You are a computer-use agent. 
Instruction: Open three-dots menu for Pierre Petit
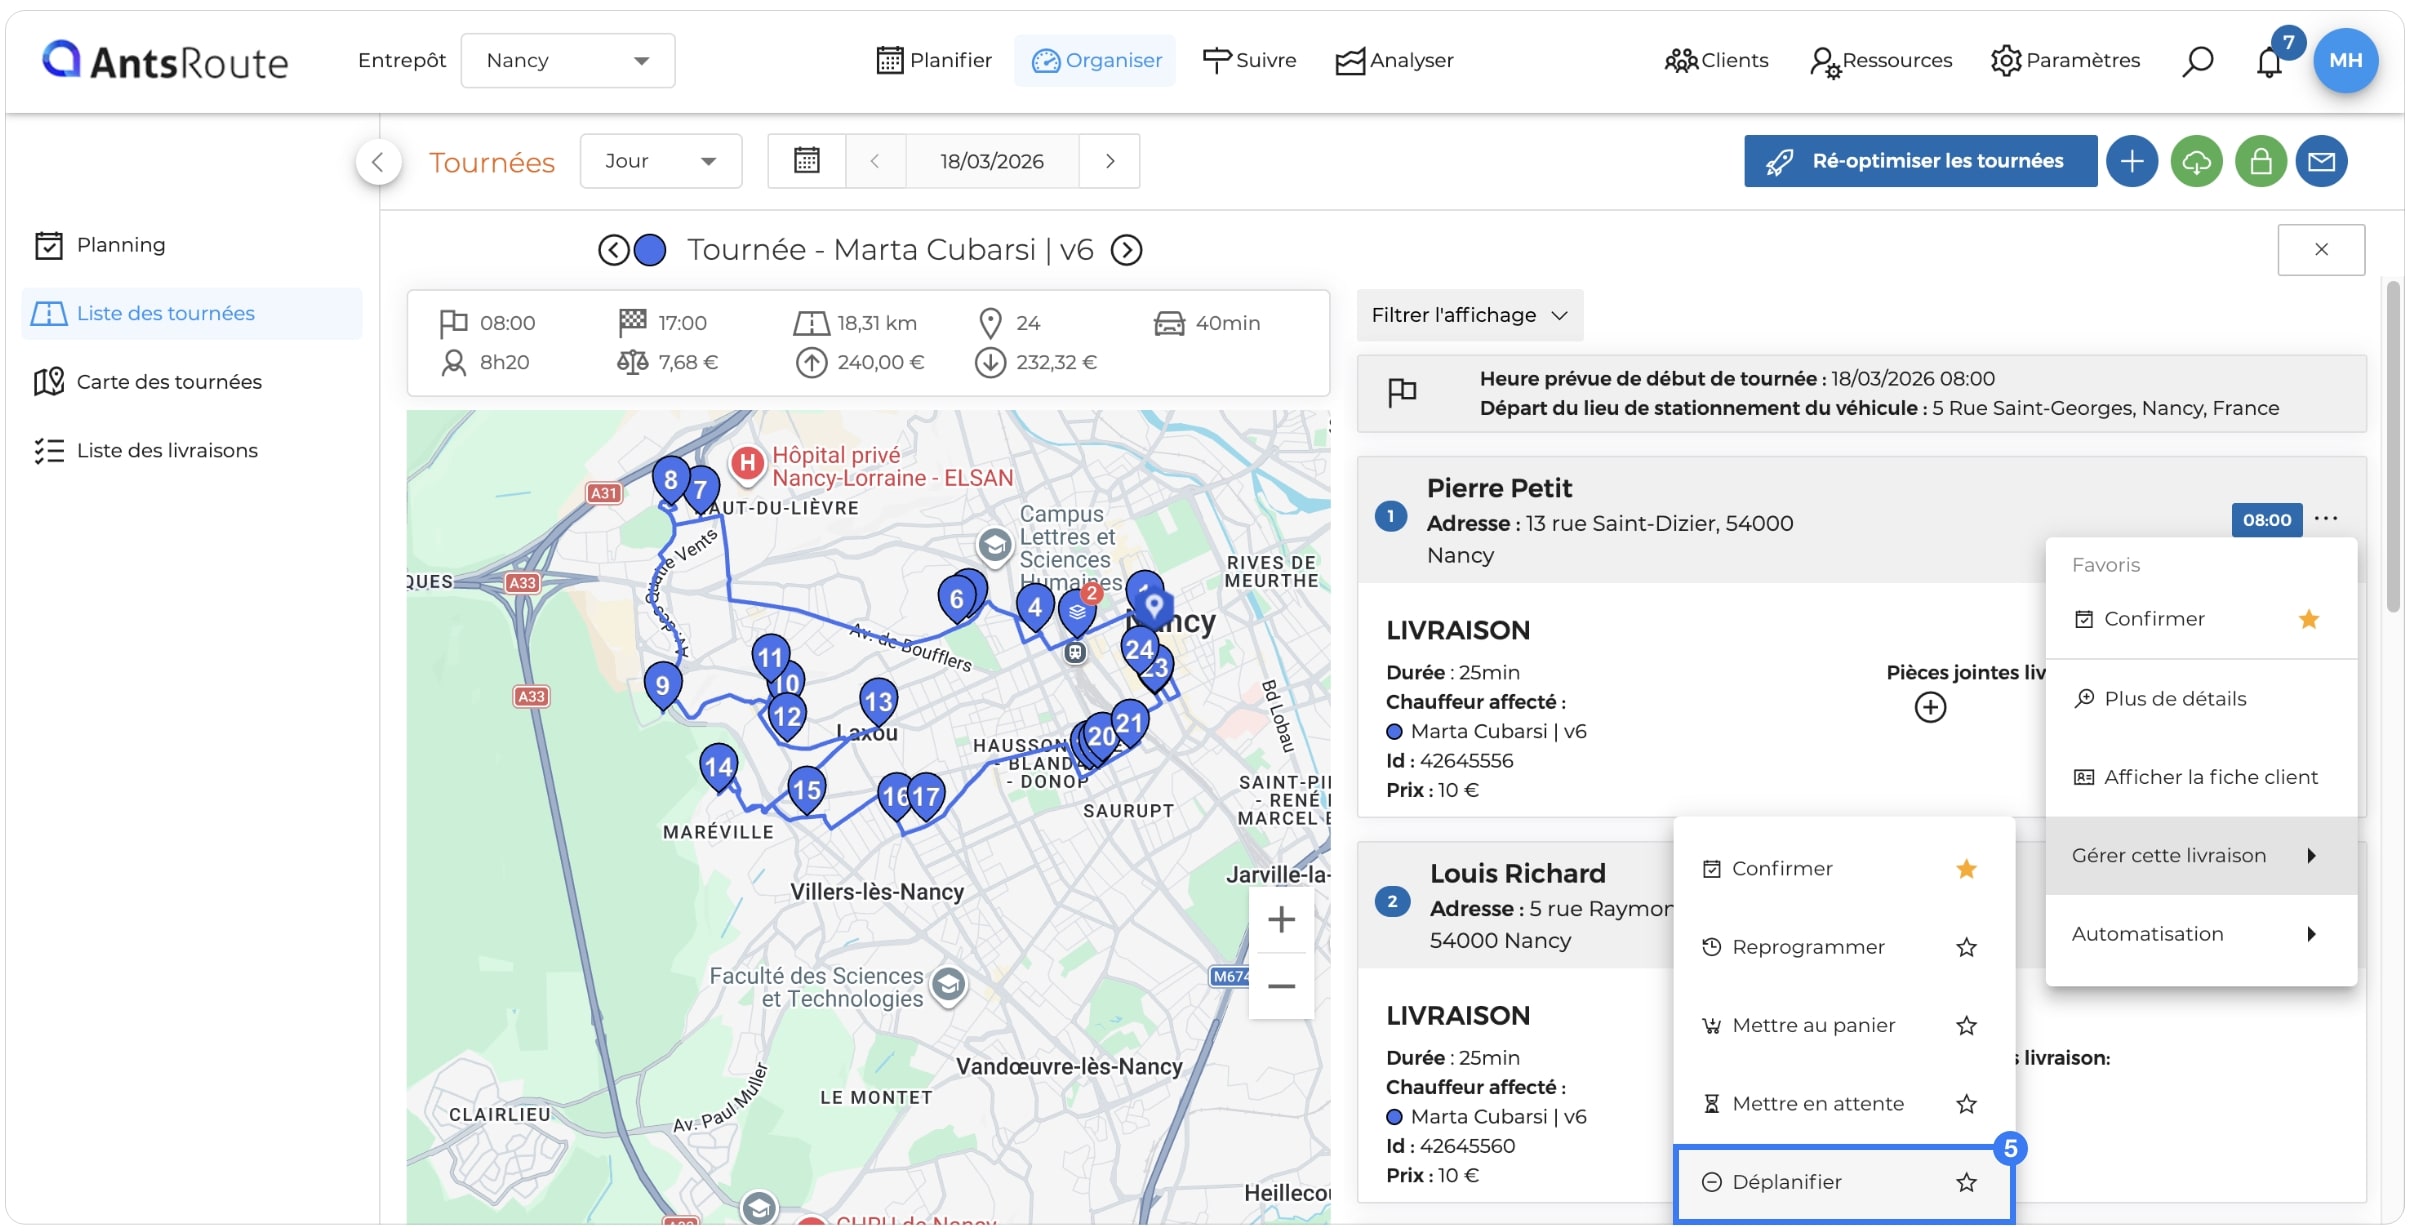pyautogui.click(x=2326, y=518)
